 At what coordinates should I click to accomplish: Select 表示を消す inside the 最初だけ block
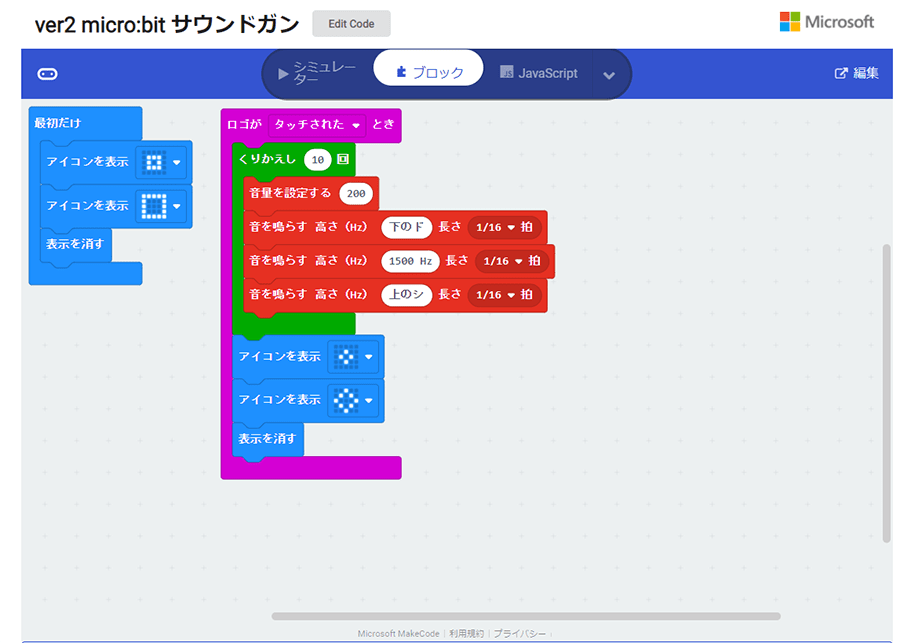click(x=75, y=244)
